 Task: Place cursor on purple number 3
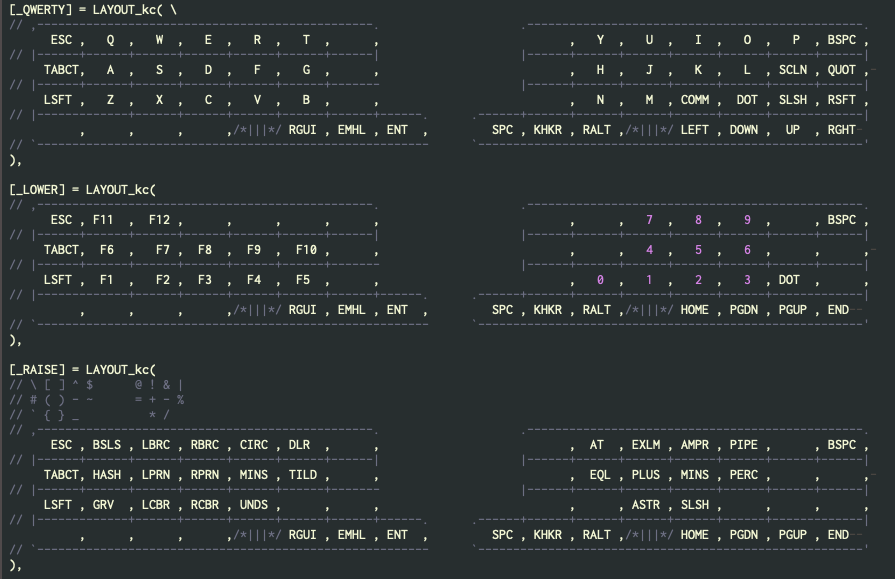747,280
